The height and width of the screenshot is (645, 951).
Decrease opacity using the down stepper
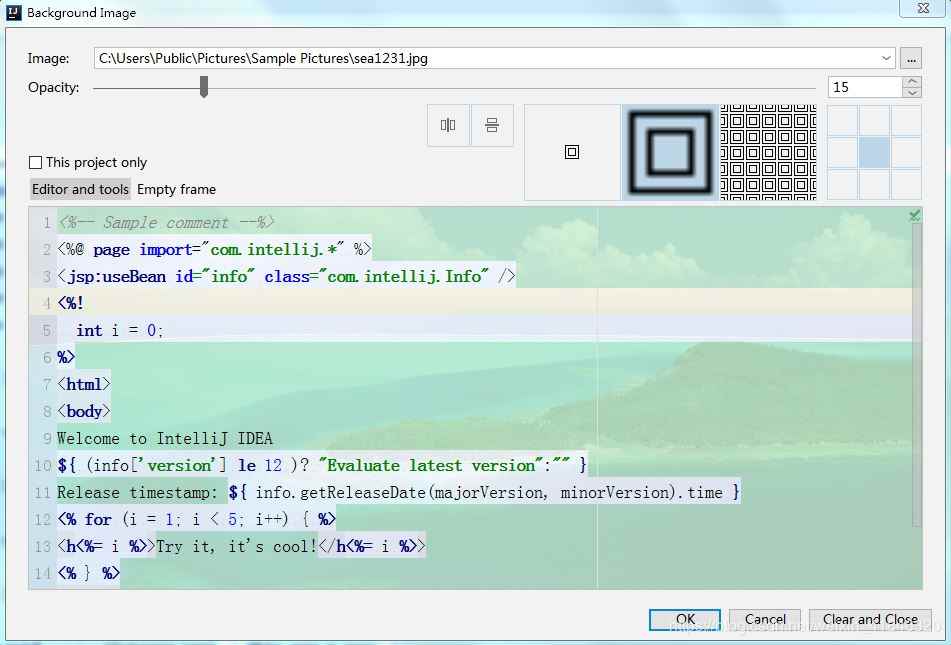(913, 93)
